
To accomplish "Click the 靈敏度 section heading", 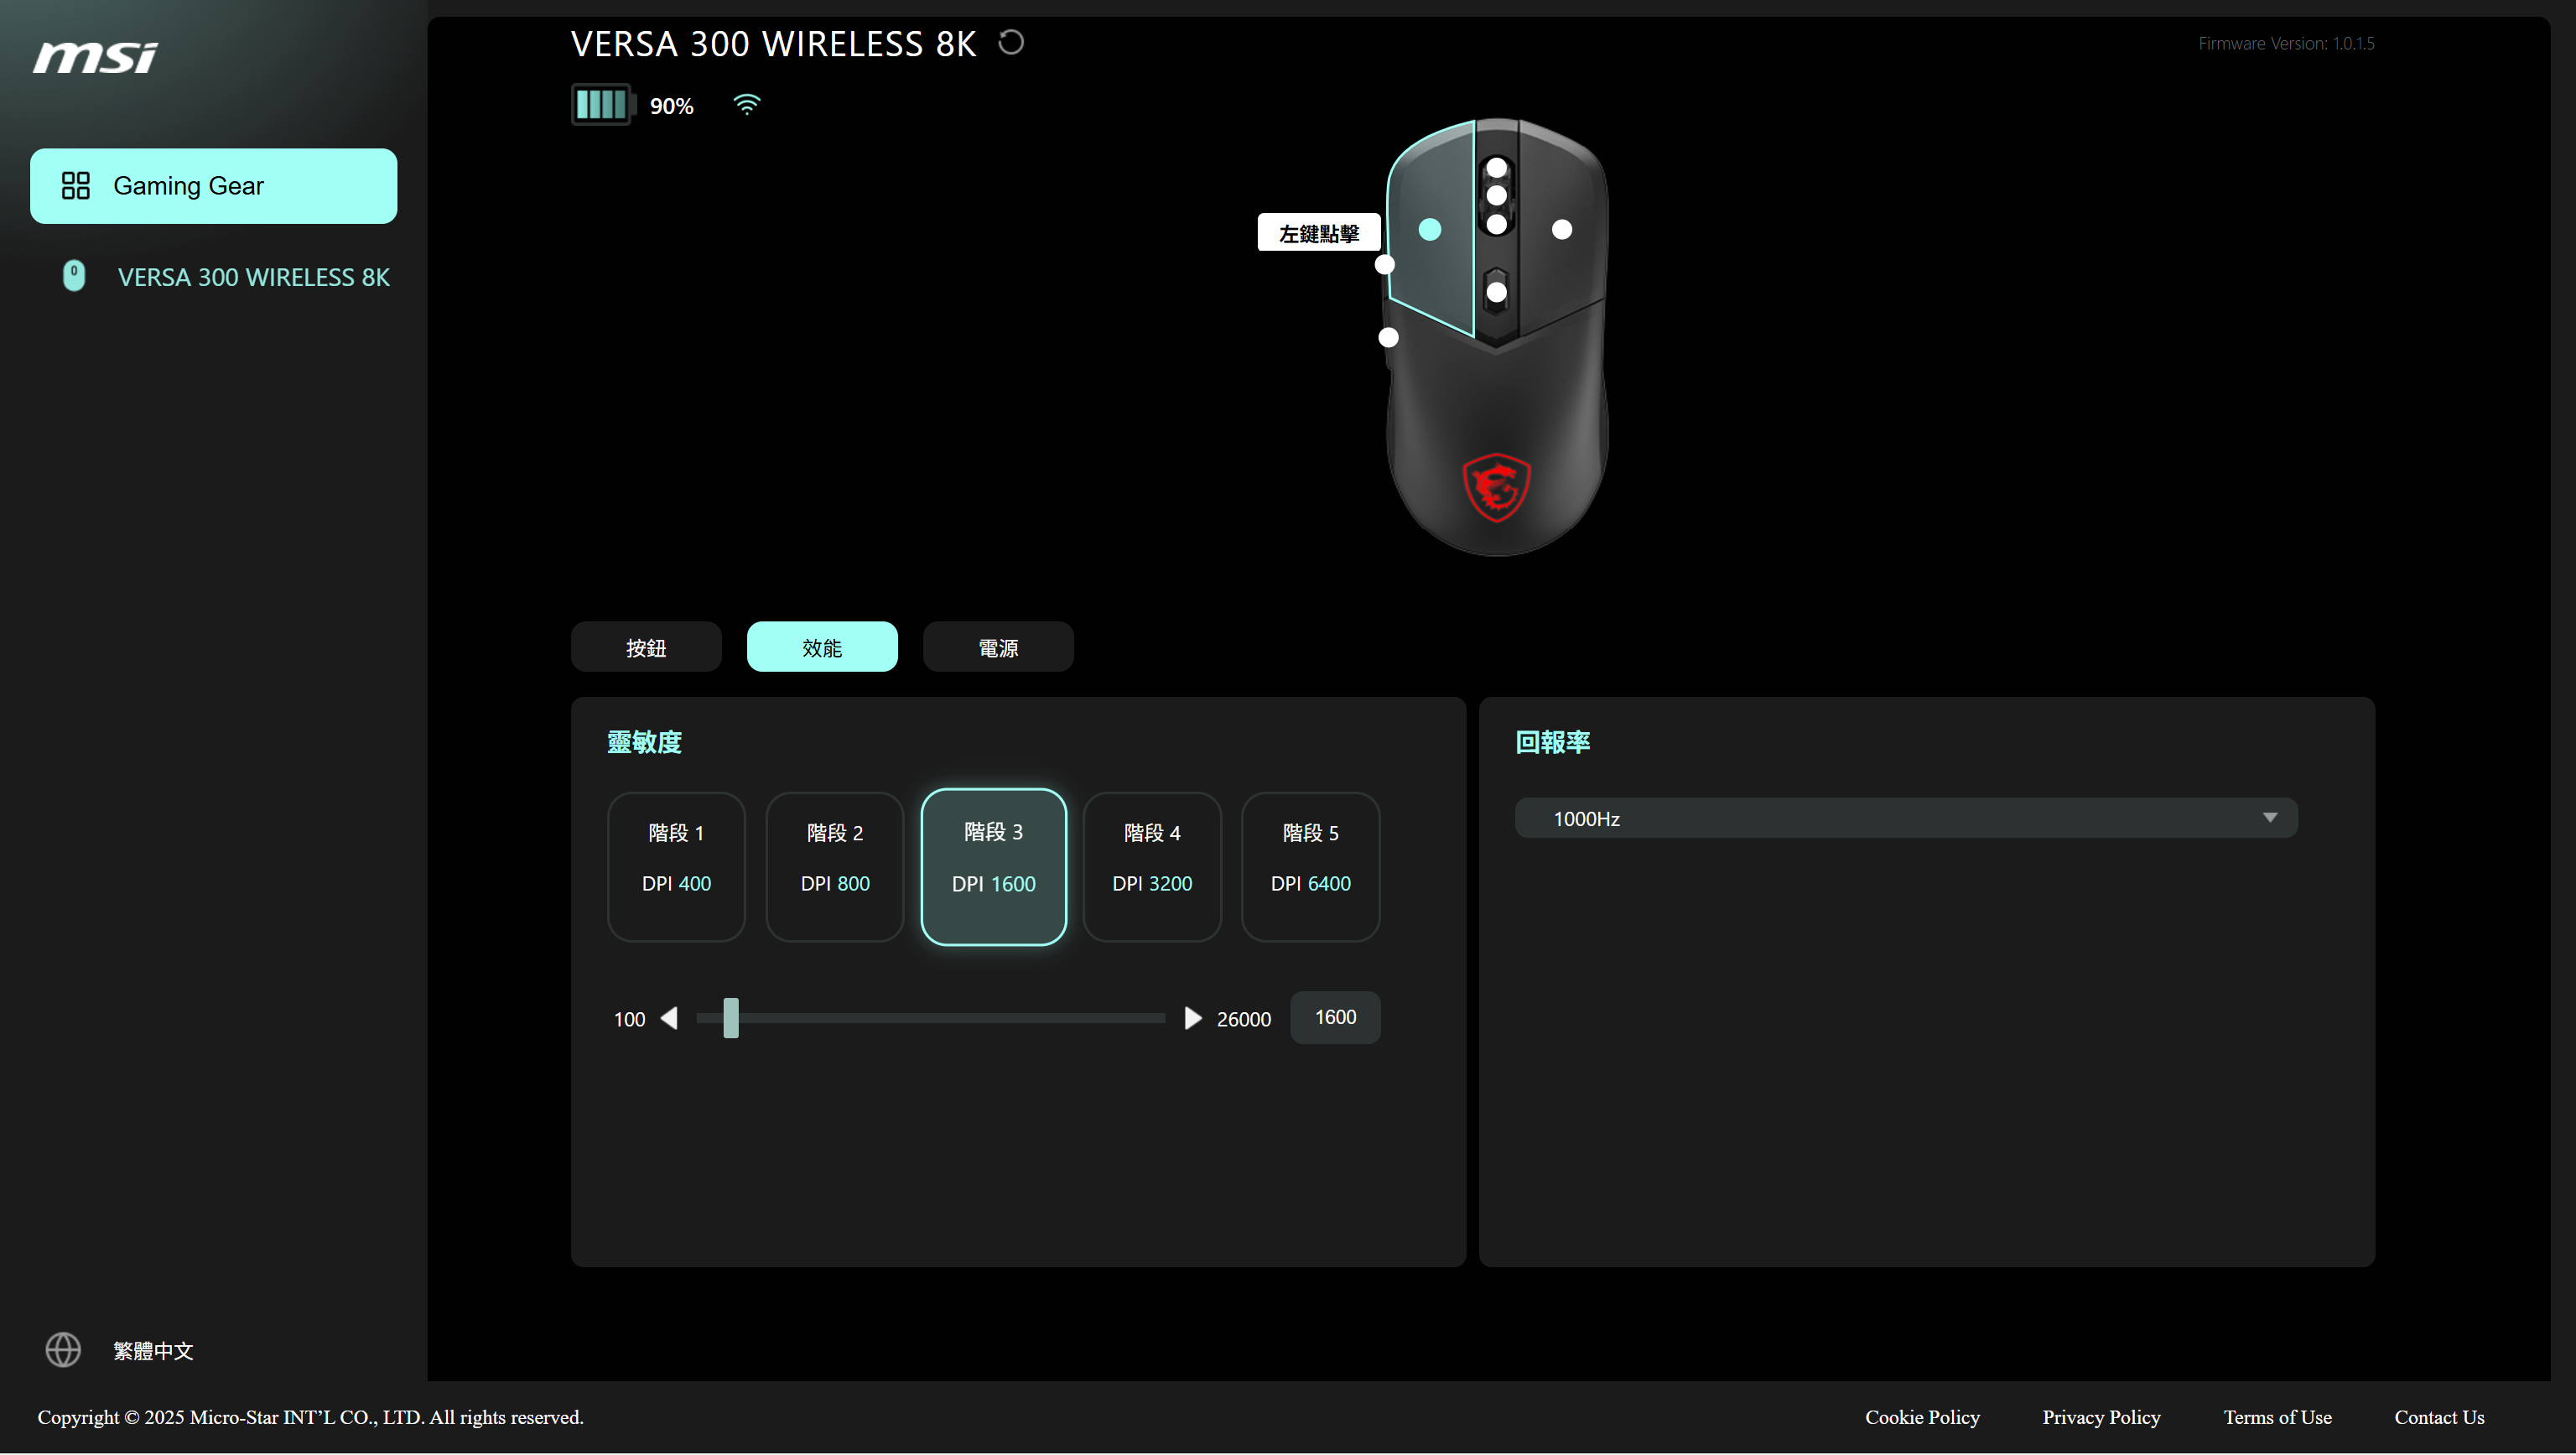I will pyautogui.click(x=644, y=742).
